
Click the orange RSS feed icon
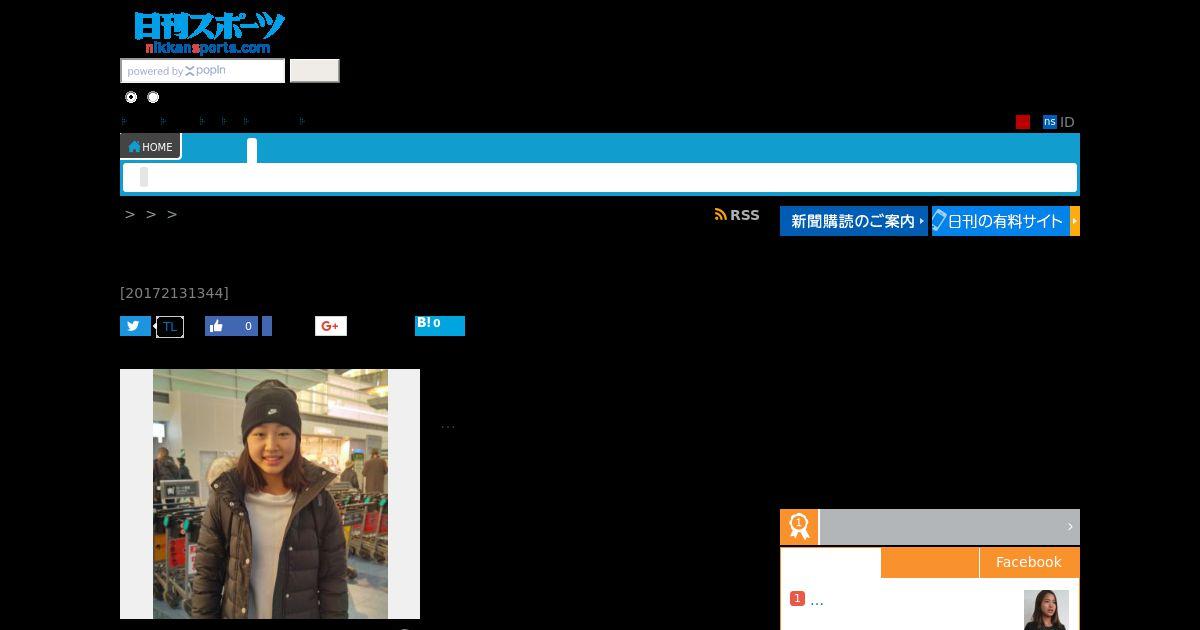coord(720,215)
